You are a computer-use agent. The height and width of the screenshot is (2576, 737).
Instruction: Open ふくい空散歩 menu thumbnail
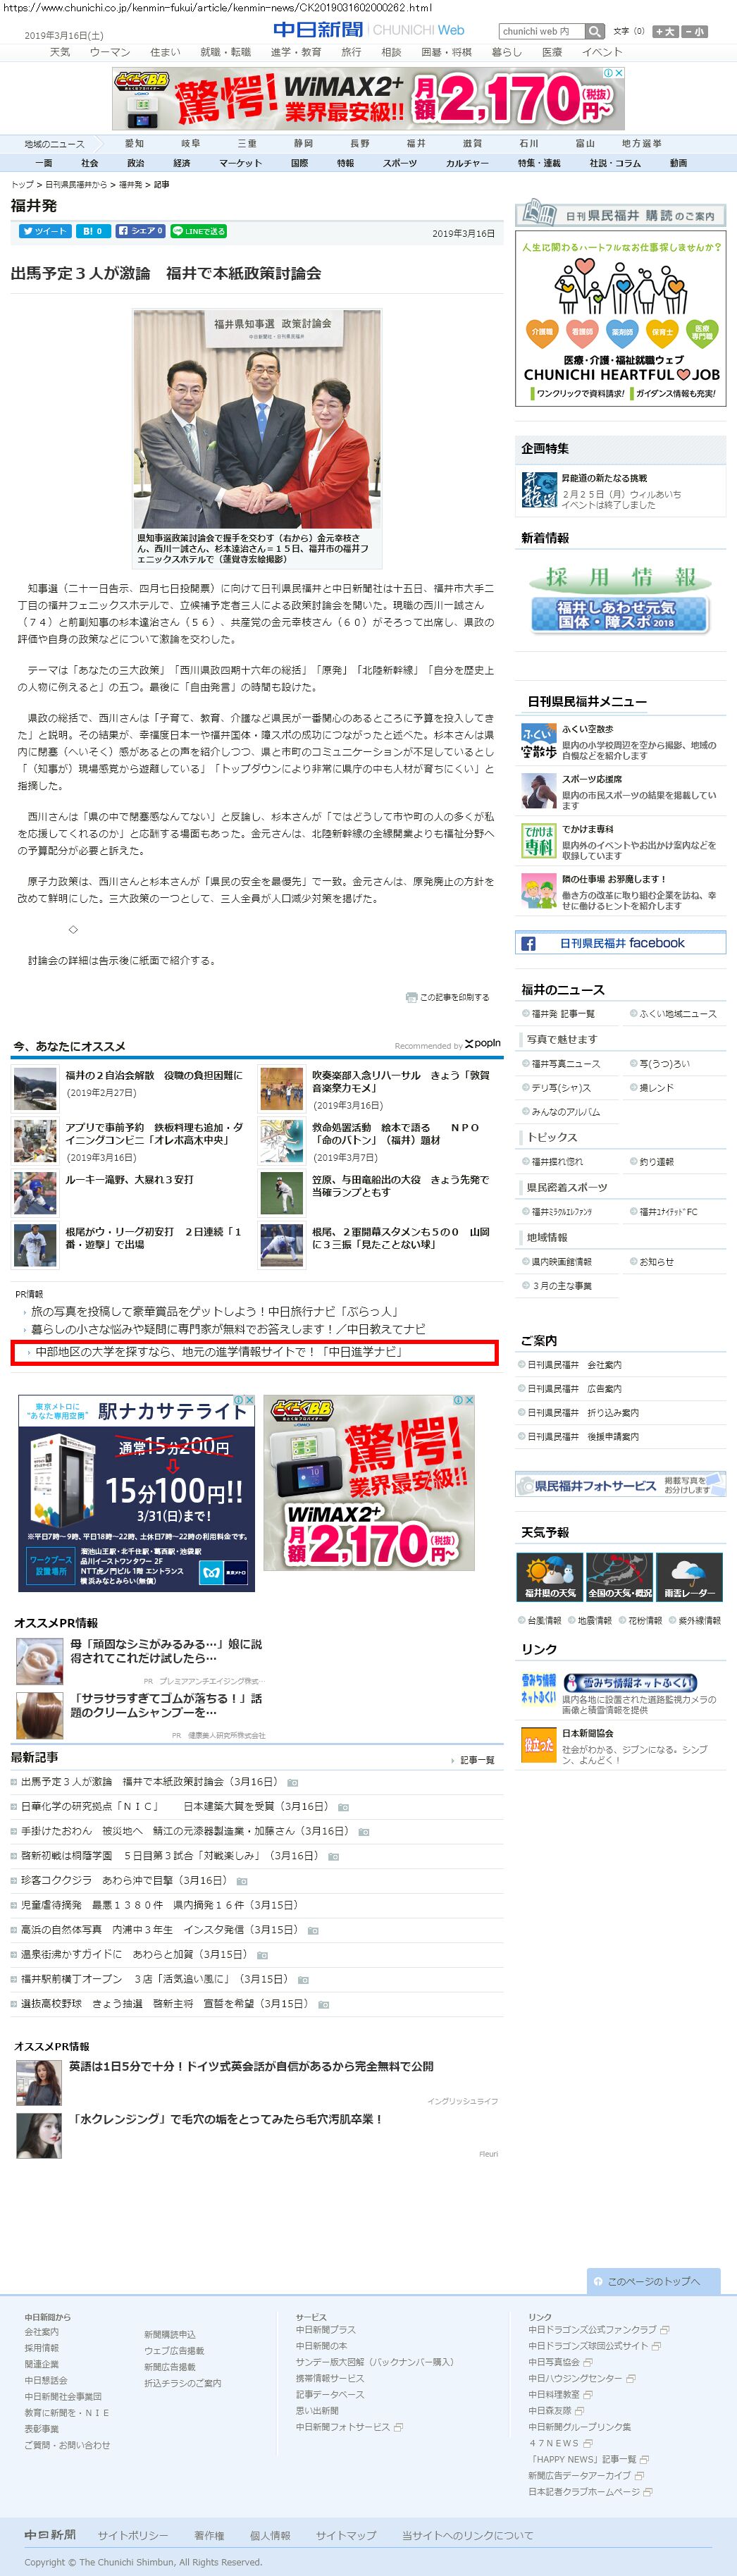[x=538, y=741]
